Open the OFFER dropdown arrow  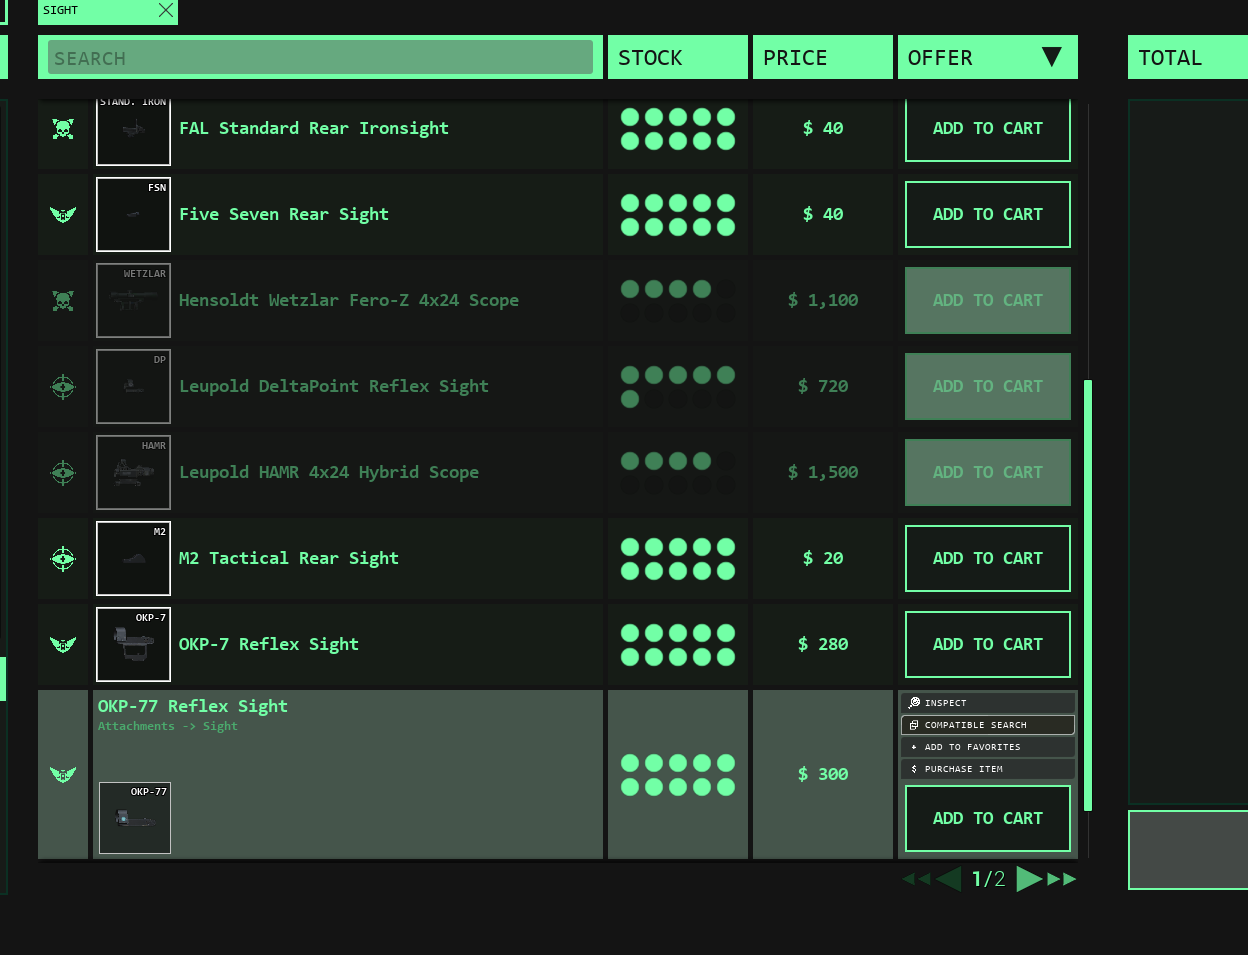pos(1051,57)
